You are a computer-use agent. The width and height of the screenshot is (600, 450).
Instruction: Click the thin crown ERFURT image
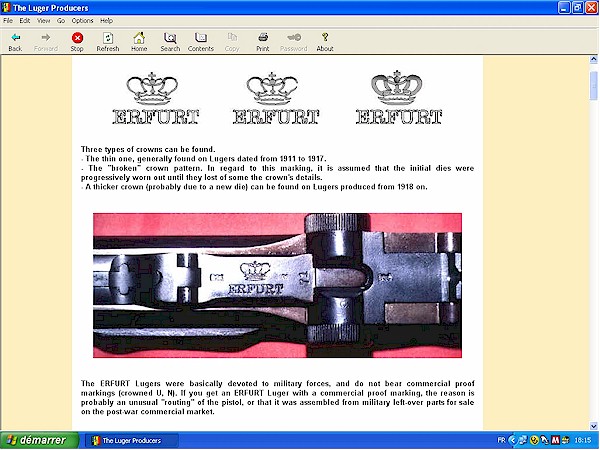155,98
